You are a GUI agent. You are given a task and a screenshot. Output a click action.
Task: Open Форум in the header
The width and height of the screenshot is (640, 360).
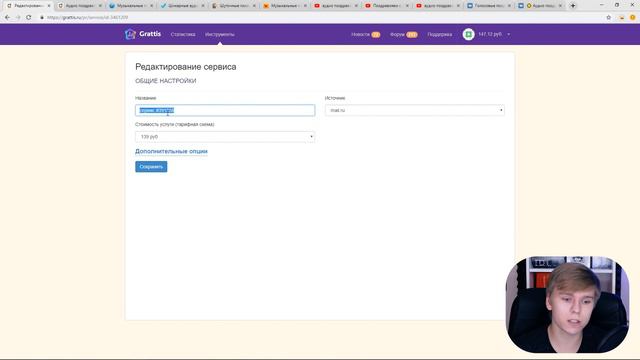[x=397, y=34]
